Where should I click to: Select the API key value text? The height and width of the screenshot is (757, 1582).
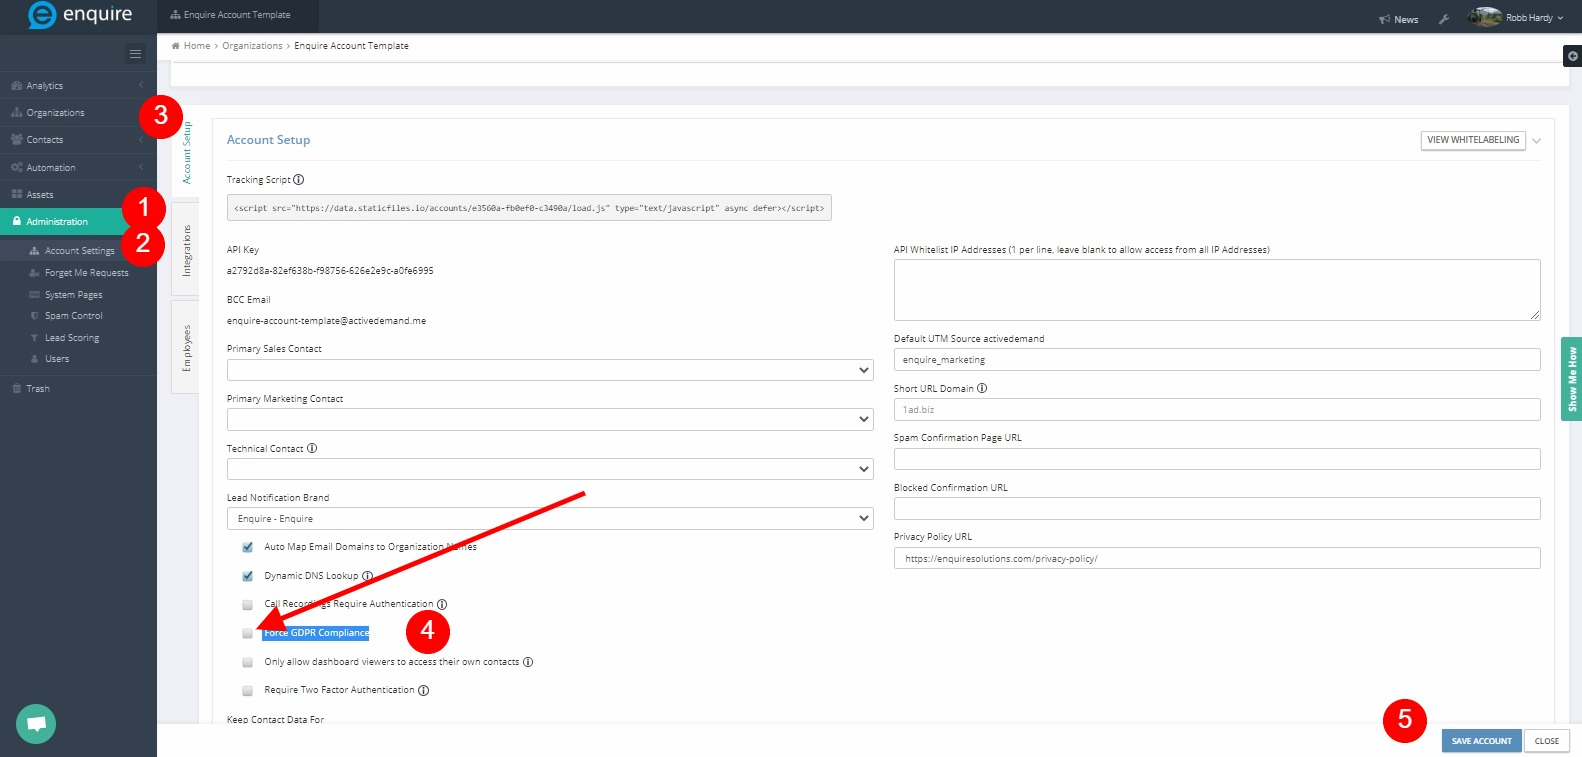(x=330, y=271)
